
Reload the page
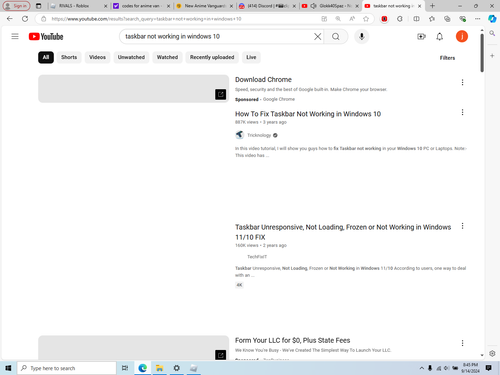pos(25,19)
